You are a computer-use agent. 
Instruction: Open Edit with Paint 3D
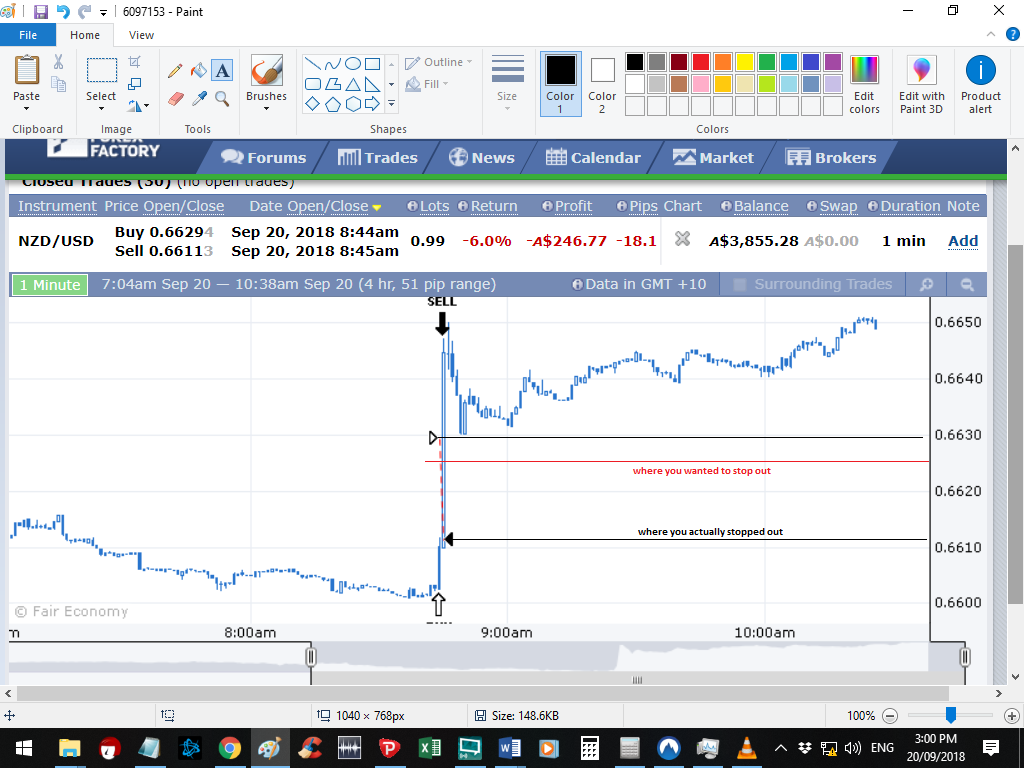[921, 85]
